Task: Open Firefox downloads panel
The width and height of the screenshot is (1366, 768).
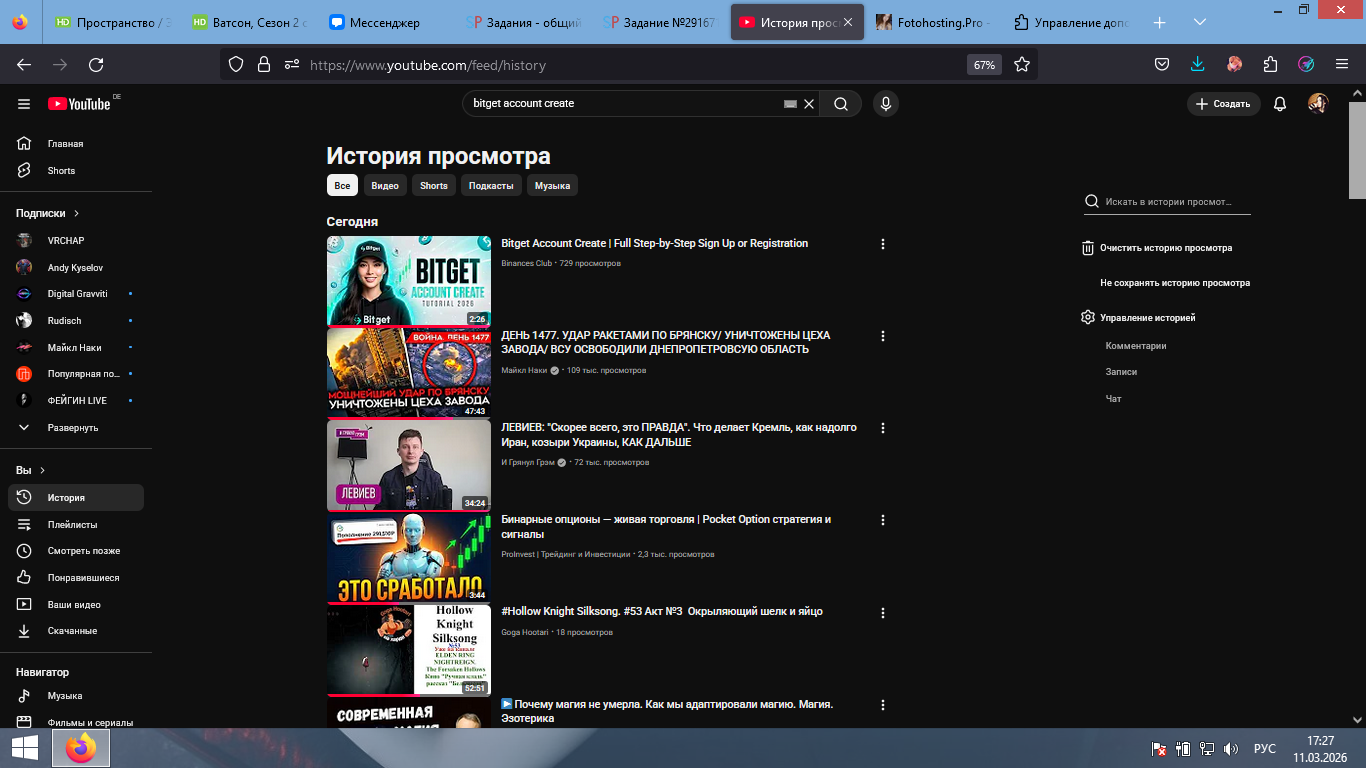Action: pyautogui.click(x=1198, y=65)
